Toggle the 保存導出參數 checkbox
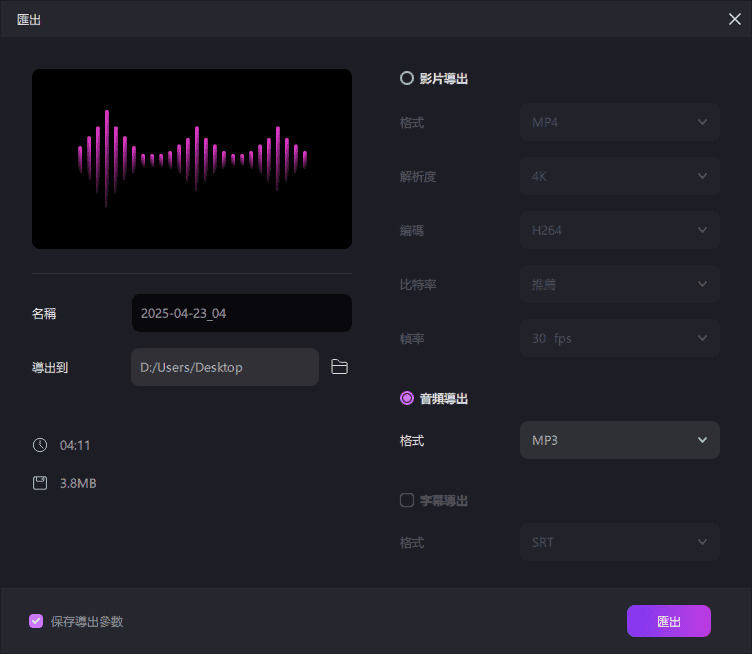Screen dimensions: 752x654 click(x=36, y=621)
